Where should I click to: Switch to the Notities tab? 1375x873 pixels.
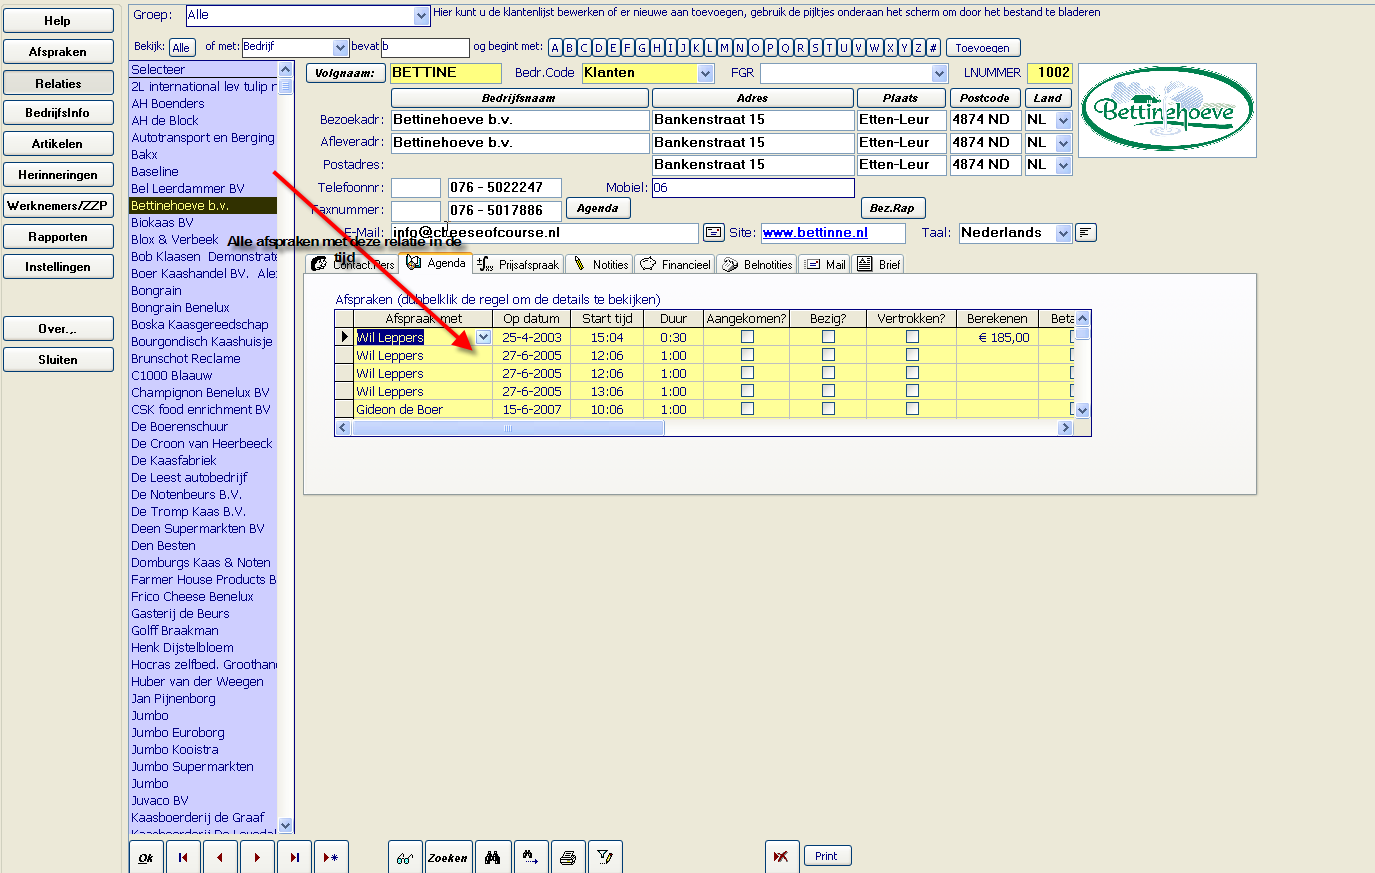(x=600, y=264)
